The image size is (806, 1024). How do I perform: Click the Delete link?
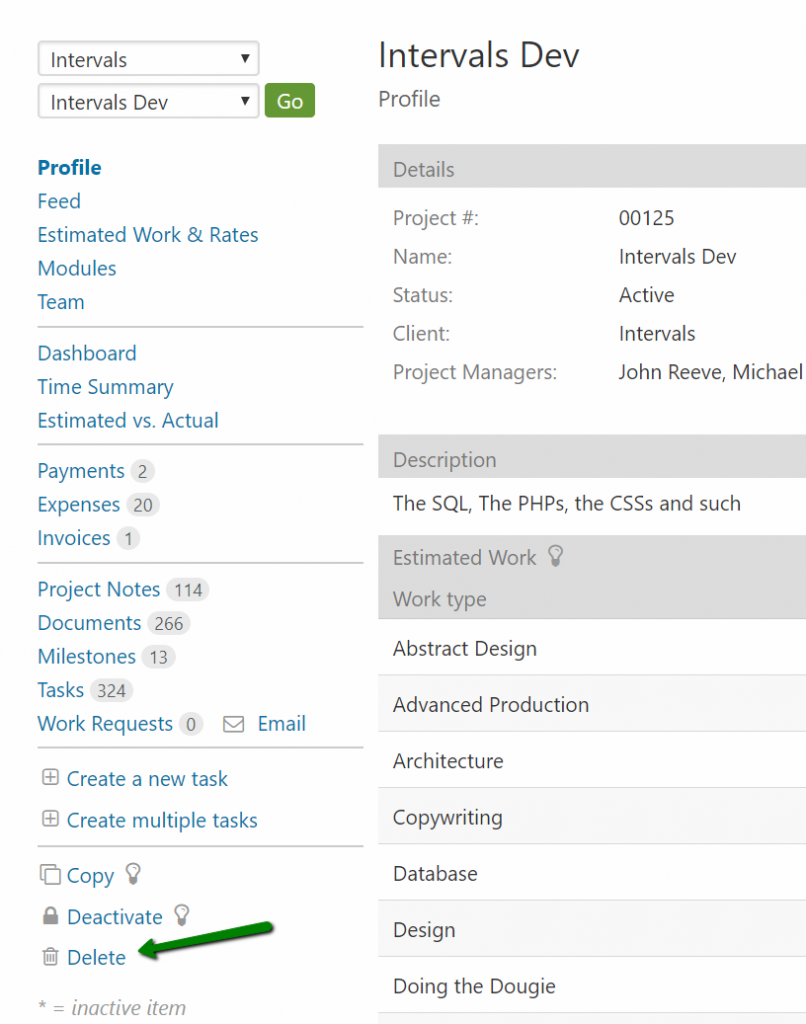click(97, 957)
